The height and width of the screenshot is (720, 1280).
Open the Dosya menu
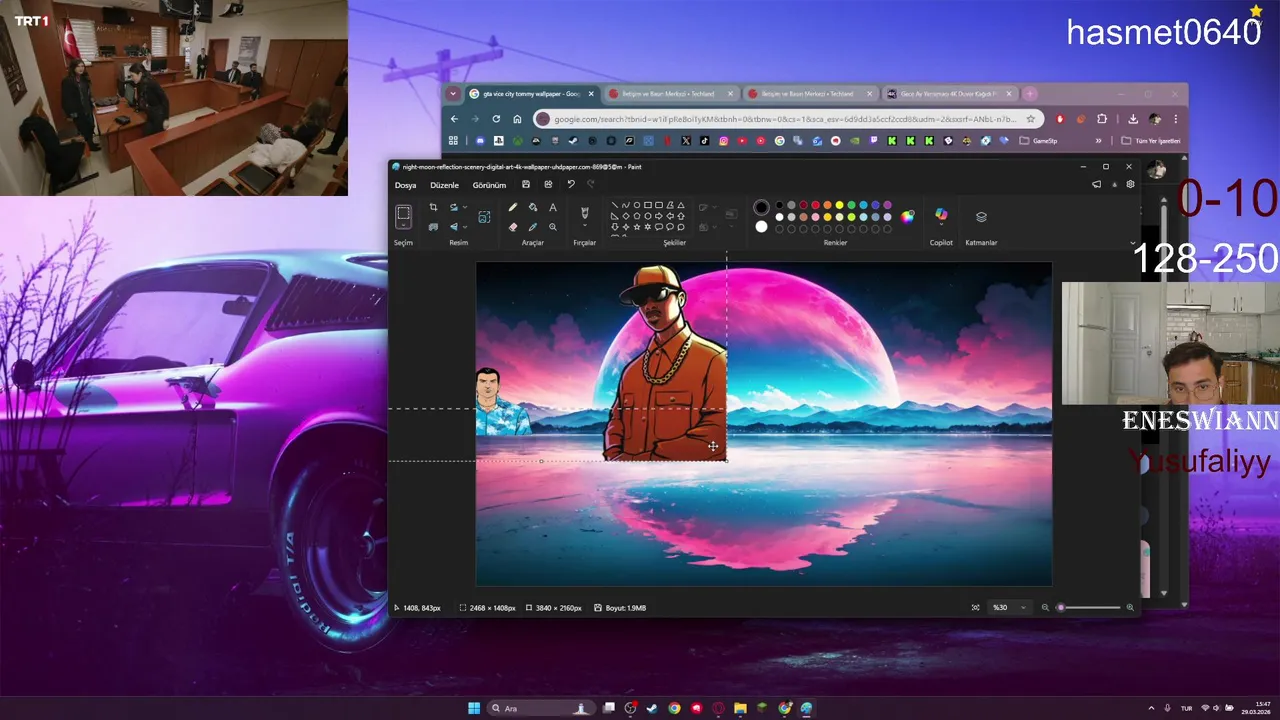pyautogui.click(x=405, y=185)
